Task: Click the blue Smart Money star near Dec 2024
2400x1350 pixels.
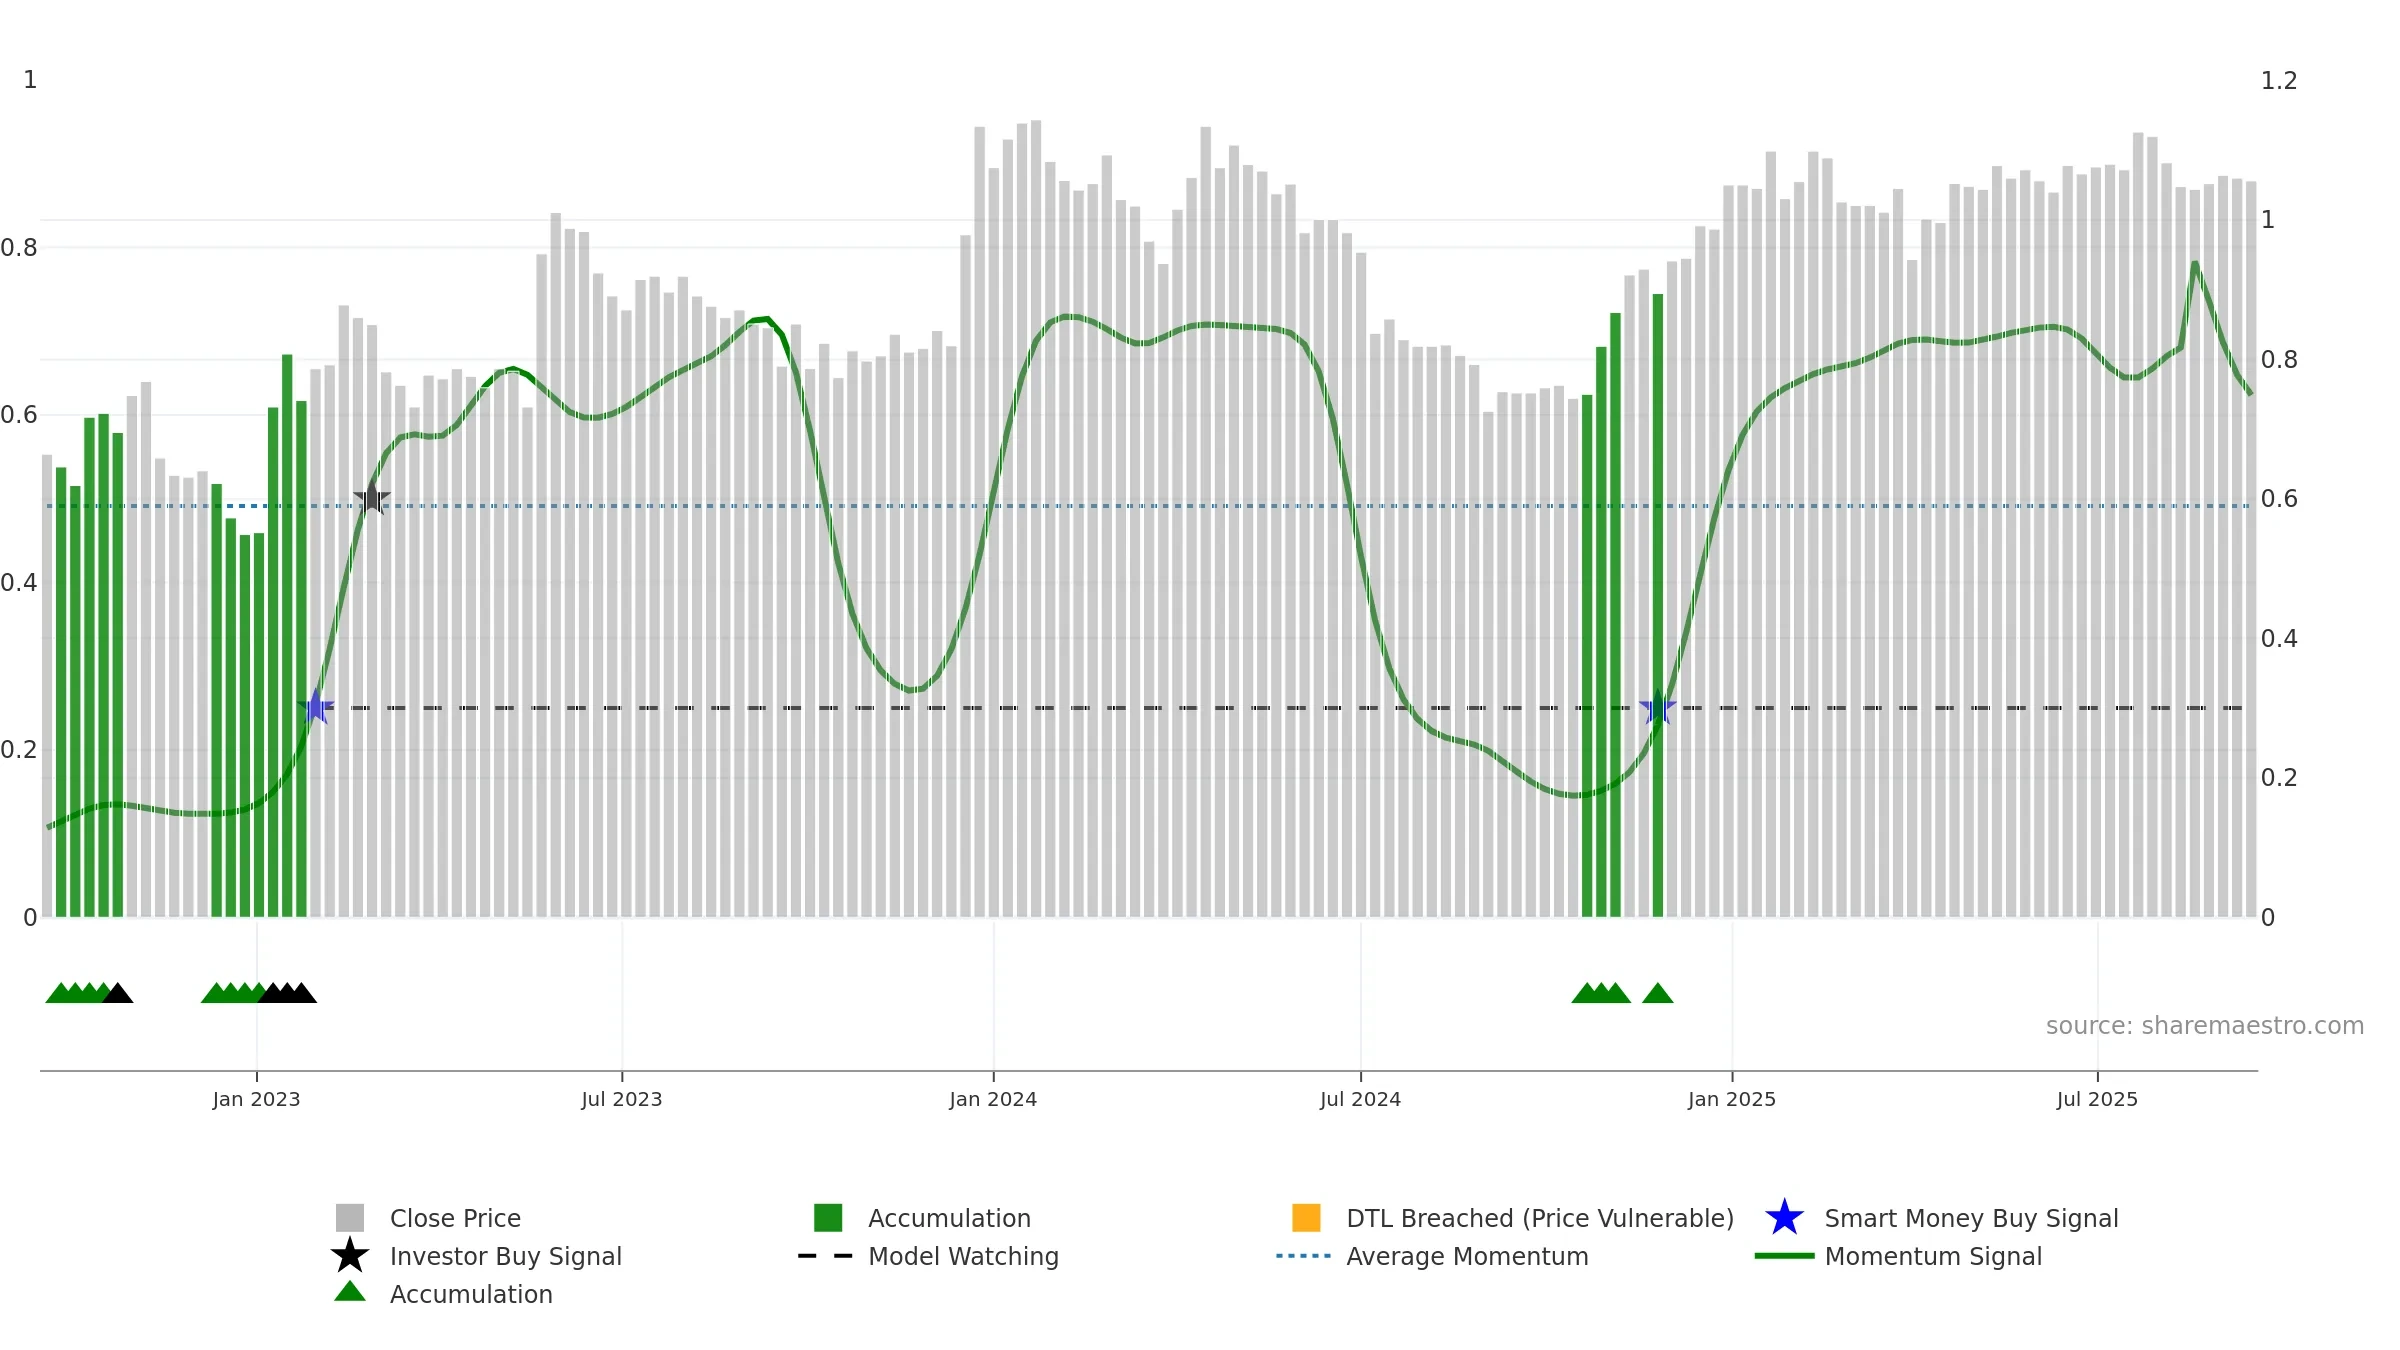Action: point(1657,707)
